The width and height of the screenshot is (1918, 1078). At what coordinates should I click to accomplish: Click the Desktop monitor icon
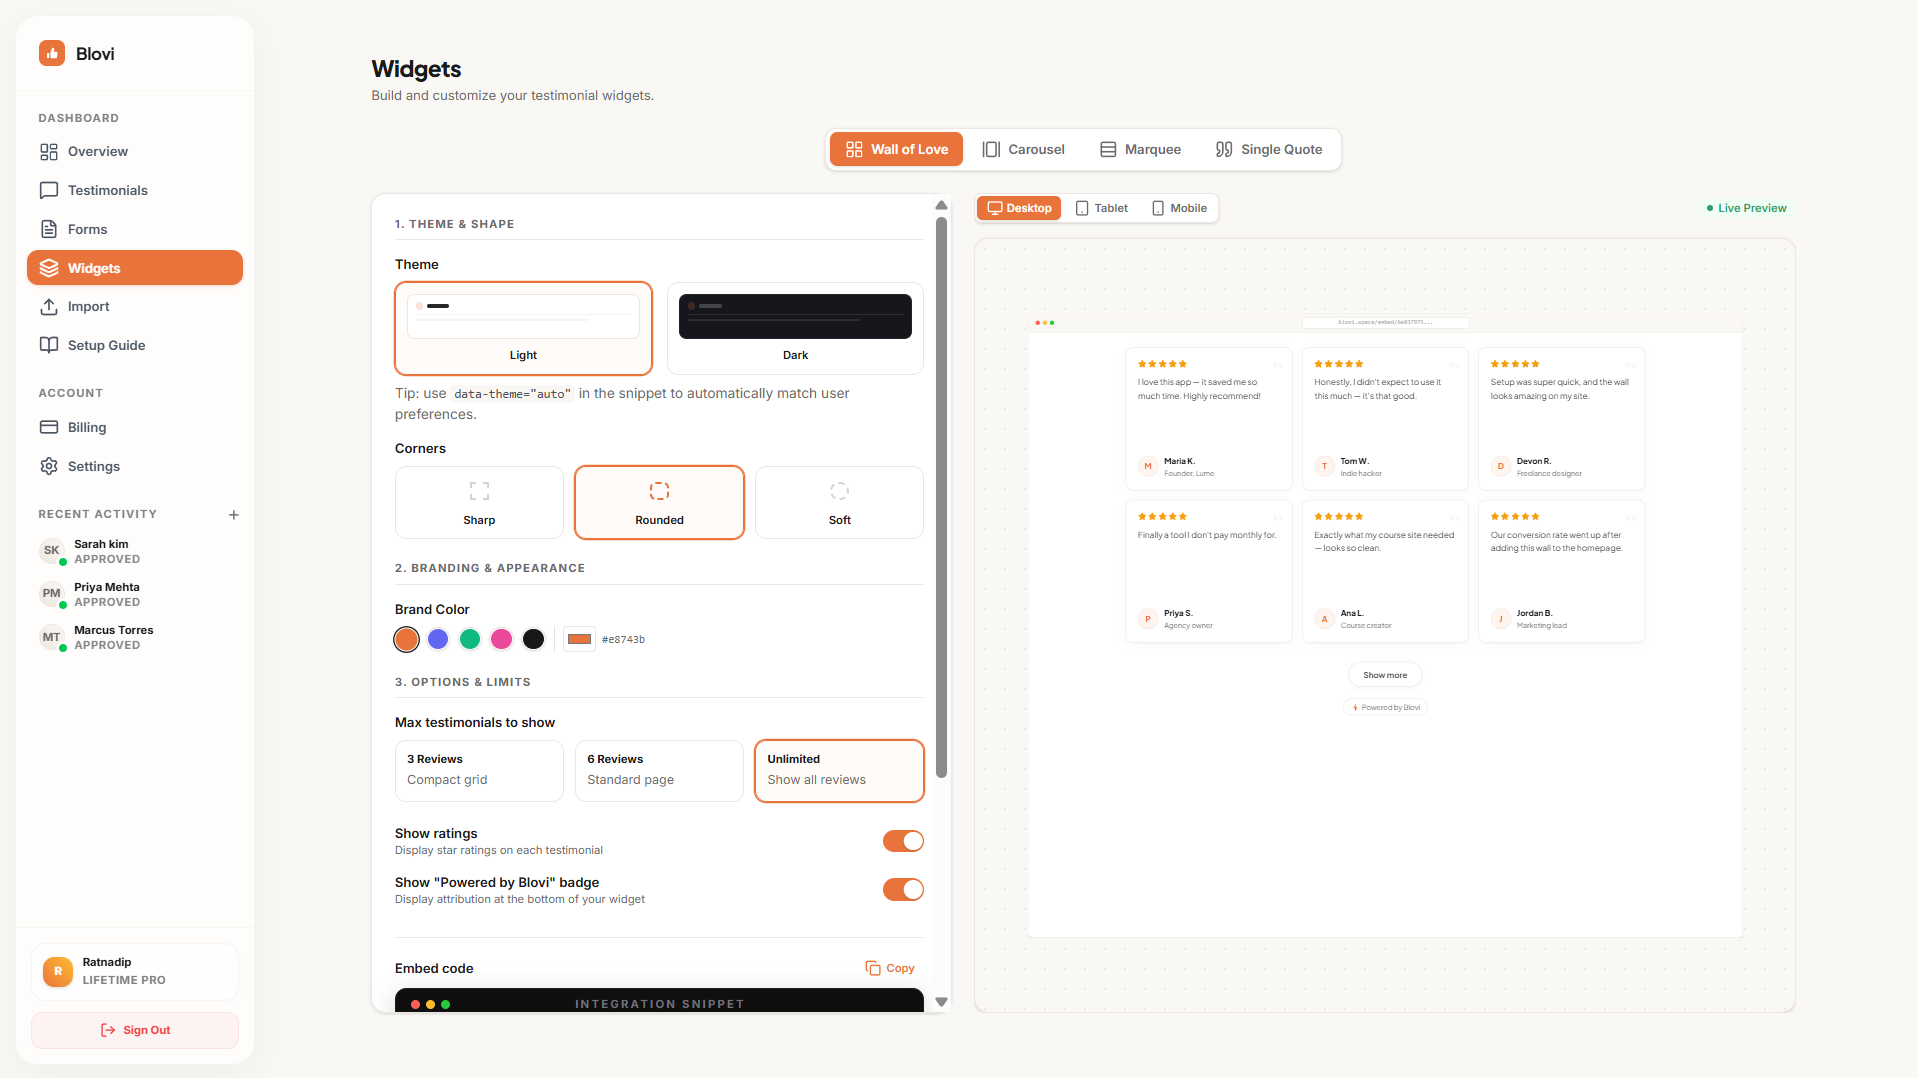pyautogui.click(x=994, y=208)
